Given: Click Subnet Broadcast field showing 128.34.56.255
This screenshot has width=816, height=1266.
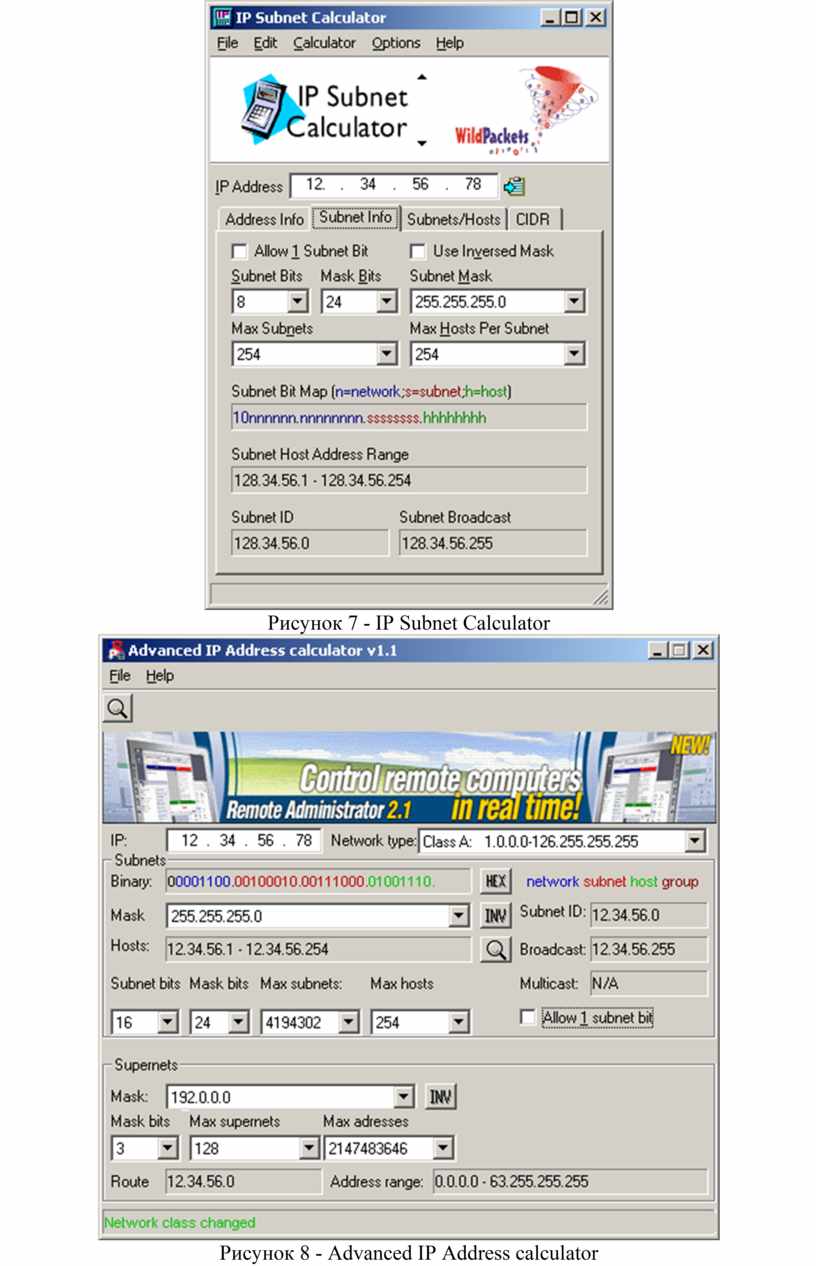Looking at the screenshot, I should (x=493, y=543).
